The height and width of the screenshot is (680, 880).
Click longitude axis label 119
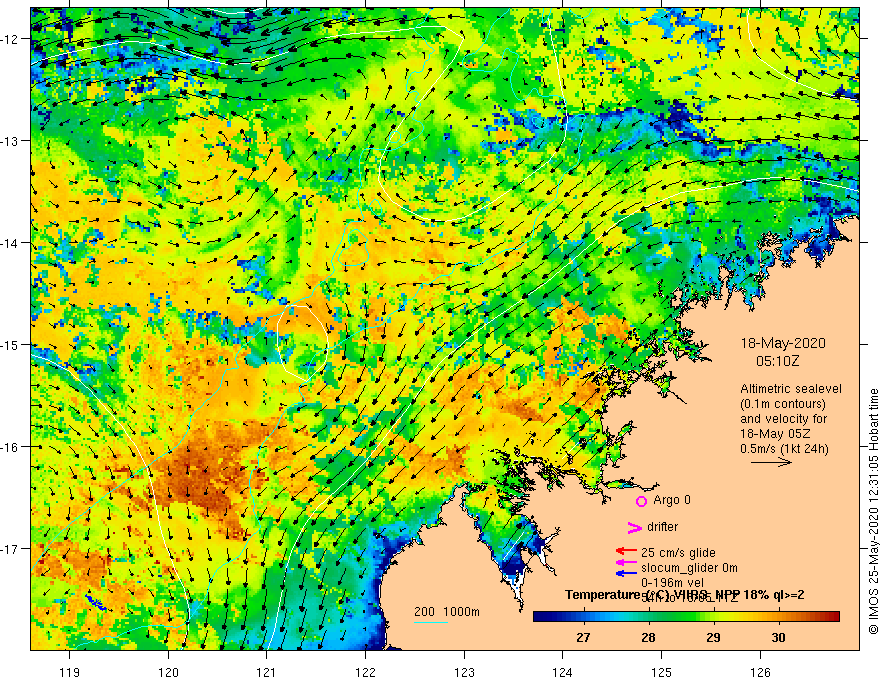[x=70, y=672]
